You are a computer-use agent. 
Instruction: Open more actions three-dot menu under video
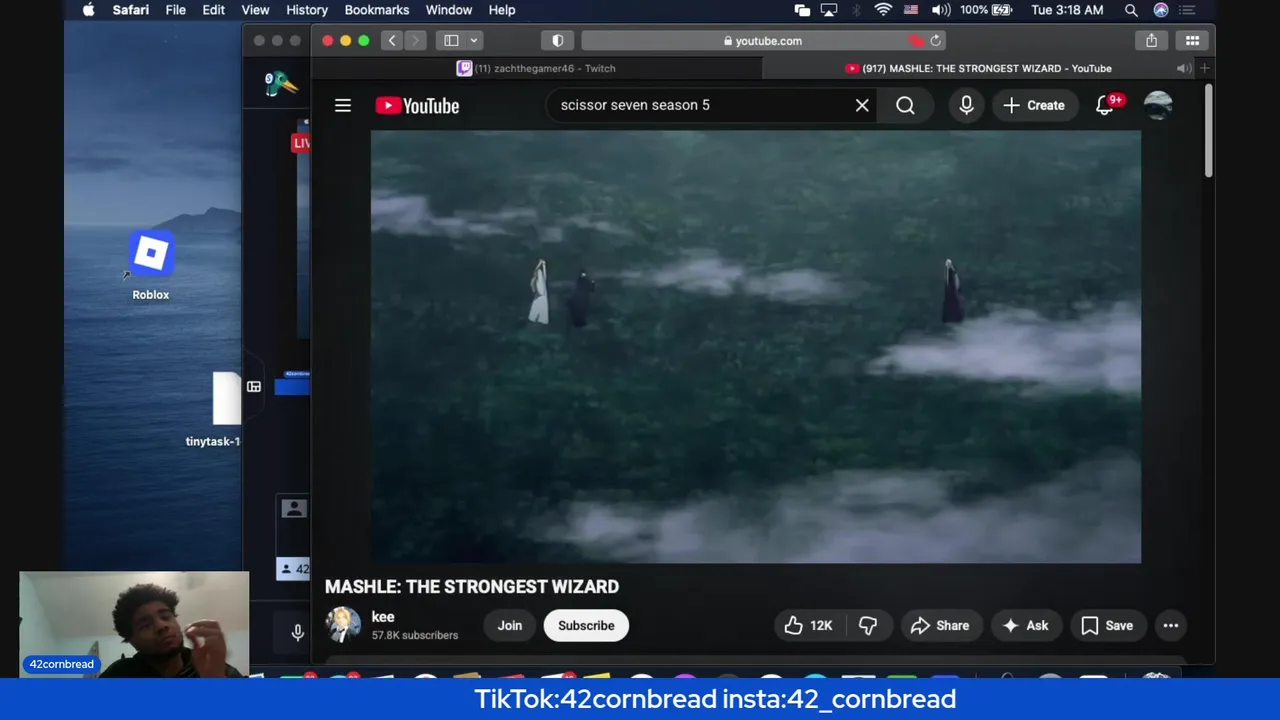point(1171,625)
